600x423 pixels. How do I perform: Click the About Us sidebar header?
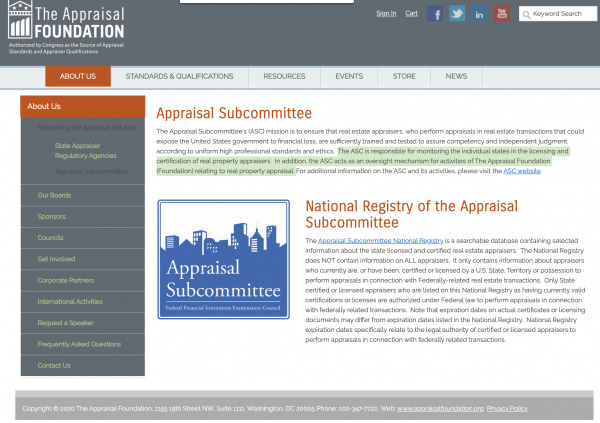83,106
